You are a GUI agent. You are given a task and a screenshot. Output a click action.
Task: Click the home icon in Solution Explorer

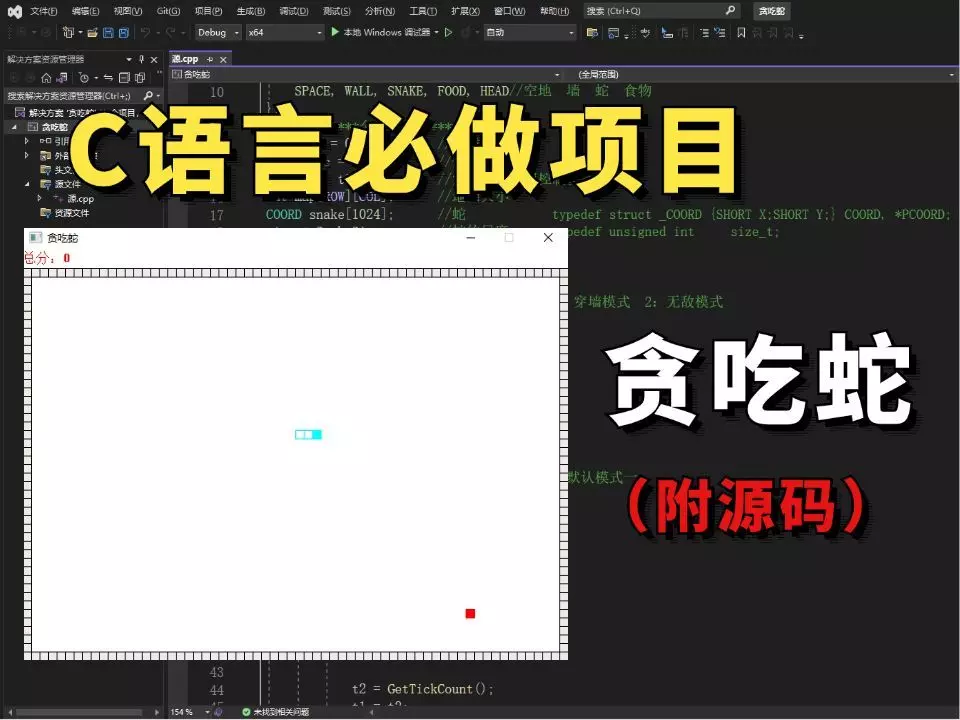click(46, 78)
